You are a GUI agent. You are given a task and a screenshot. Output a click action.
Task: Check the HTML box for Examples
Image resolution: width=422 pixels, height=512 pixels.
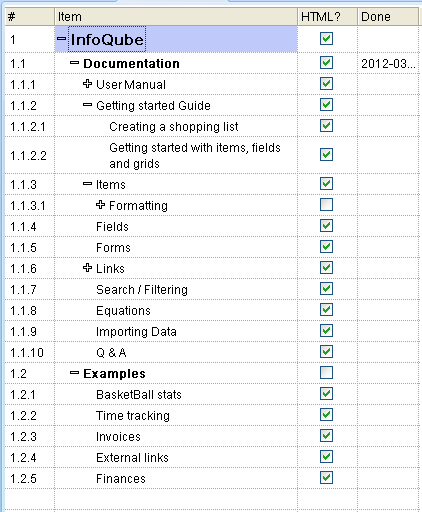click(326, 372)
